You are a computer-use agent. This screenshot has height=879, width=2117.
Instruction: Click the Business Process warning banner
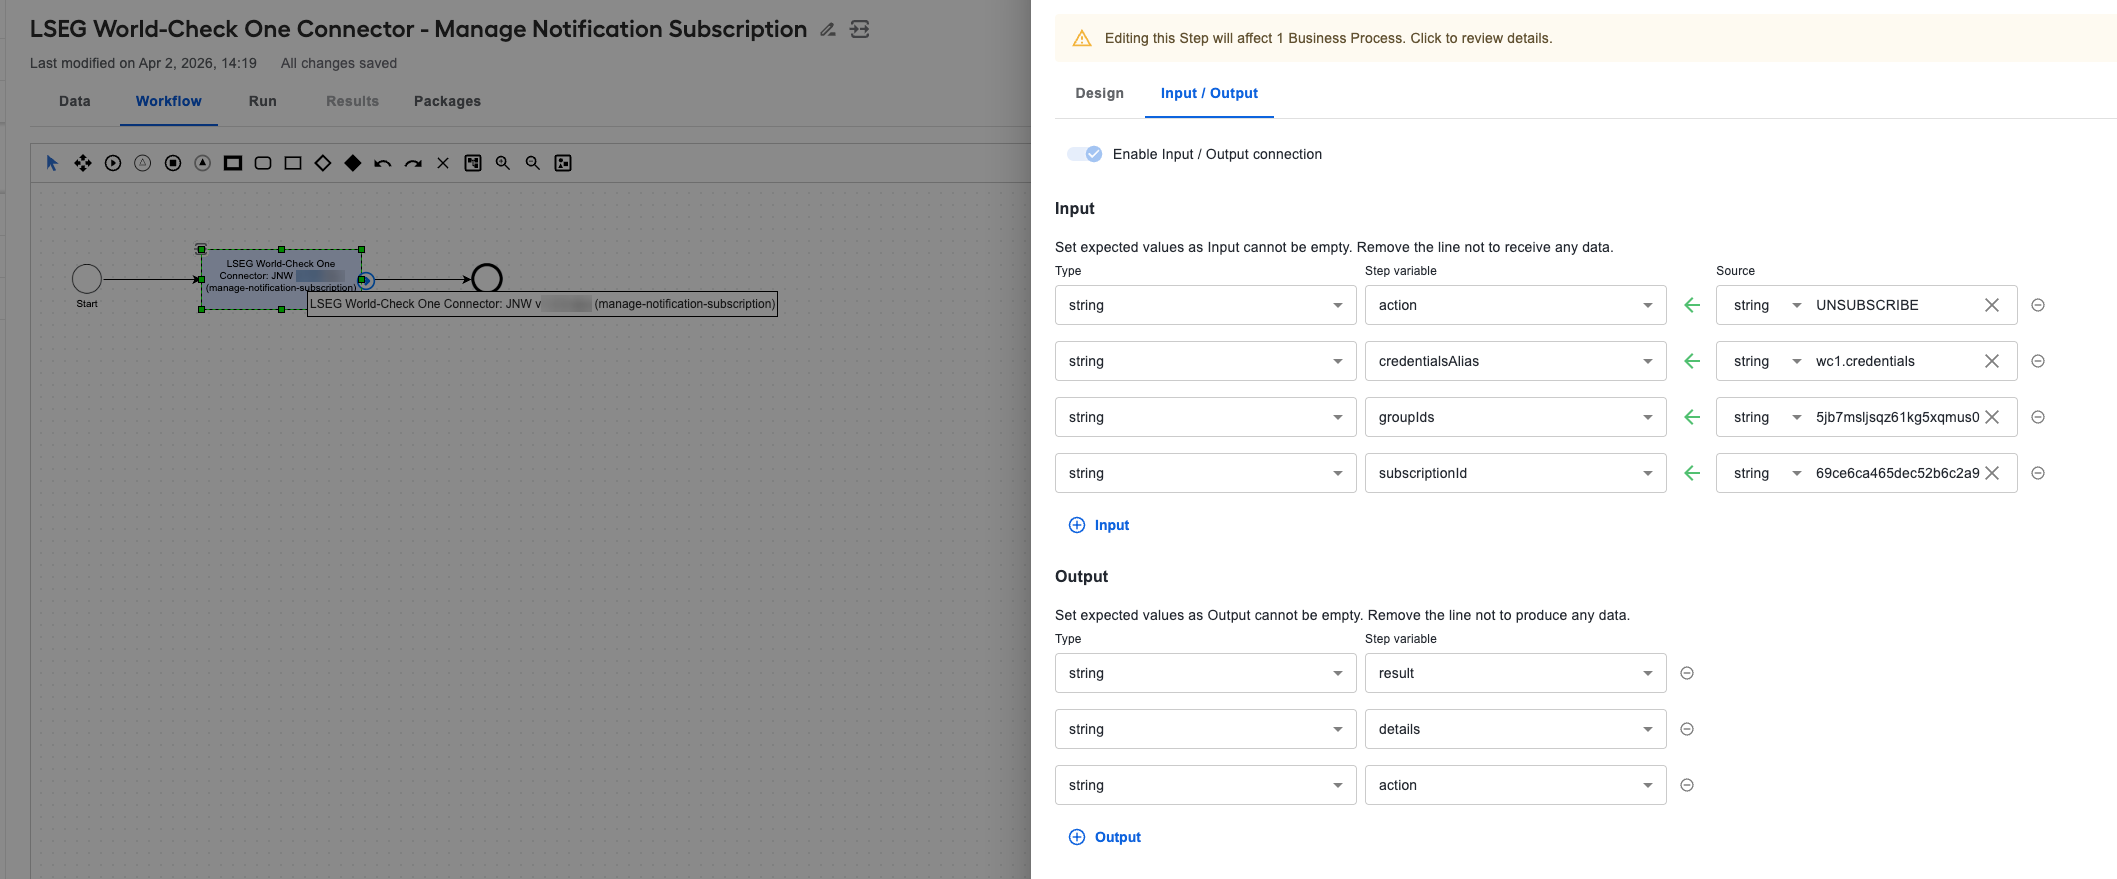point(1585,38)
